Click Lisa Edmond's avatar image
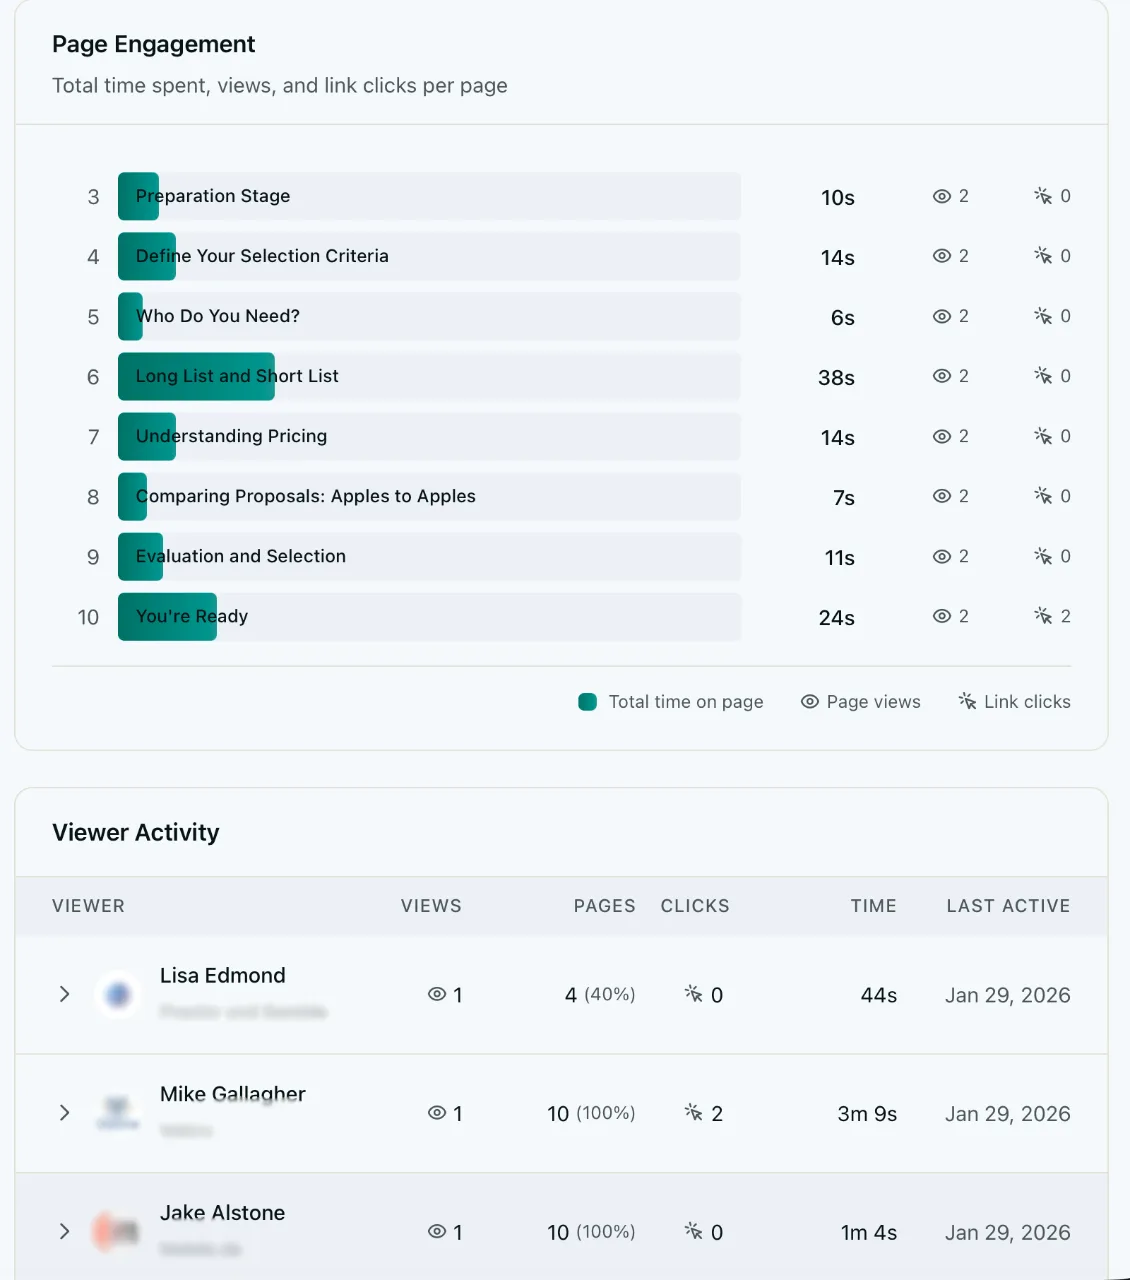 pos(118,995)
